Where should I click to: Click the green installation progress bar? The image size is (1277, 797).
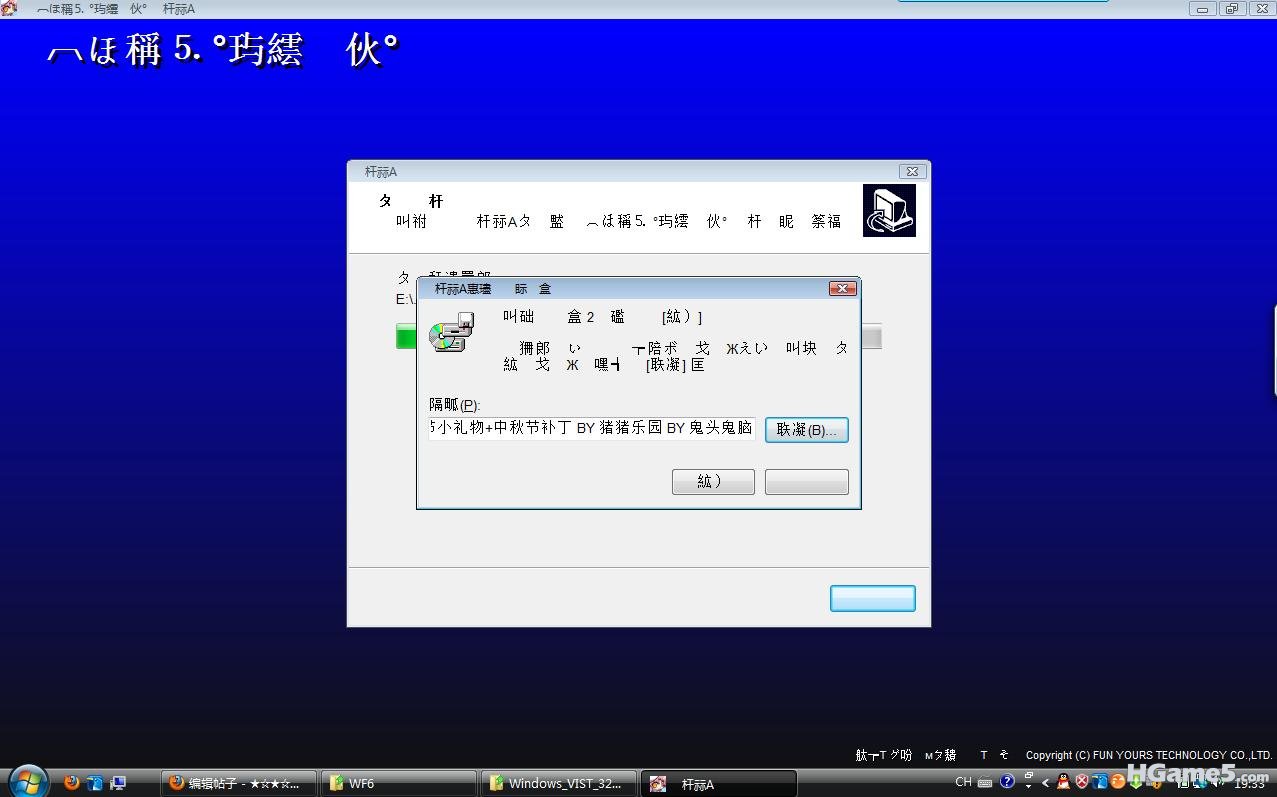pyautogui.click(x=406, y=337)
